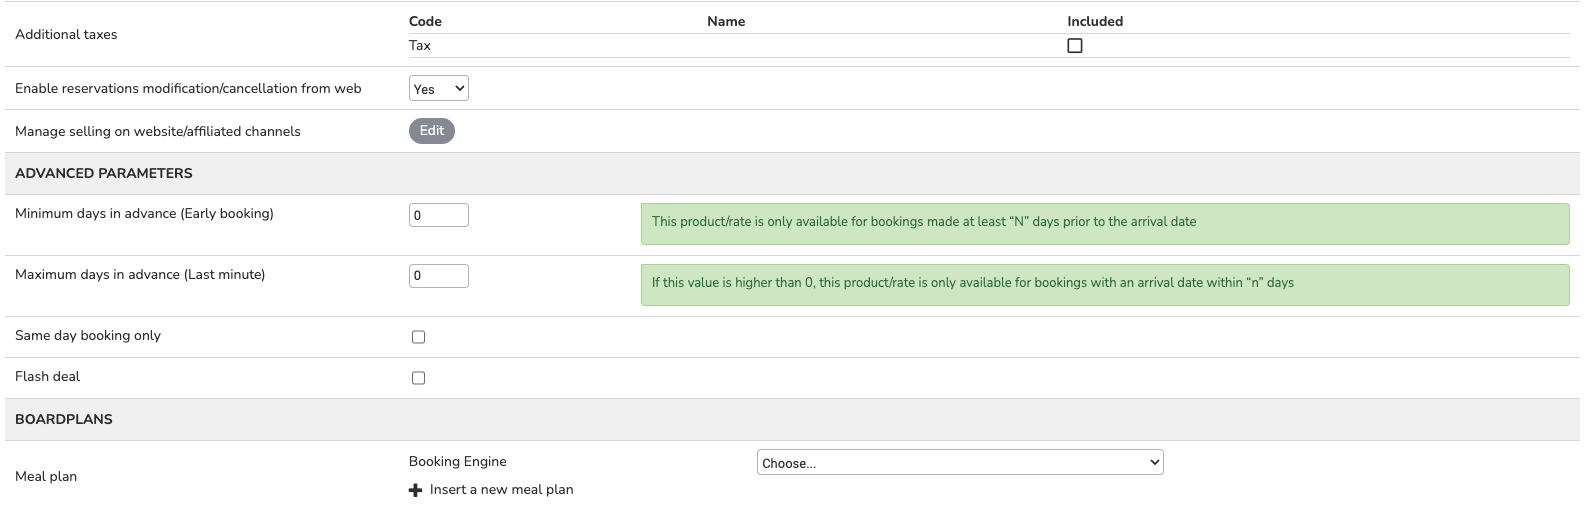Select the Tax row in the taxes table
The width and height of the screenshot is (1585, 509).
420,46
